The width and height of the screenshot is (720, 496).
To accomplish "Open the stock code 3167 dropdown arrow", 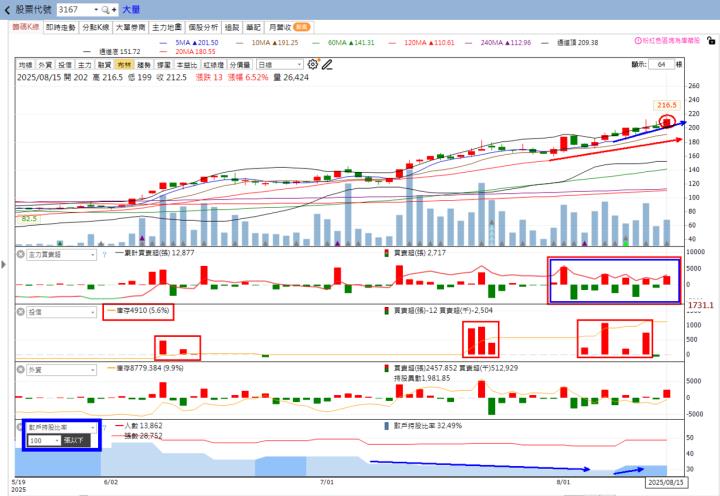I will tap(96, 10).
